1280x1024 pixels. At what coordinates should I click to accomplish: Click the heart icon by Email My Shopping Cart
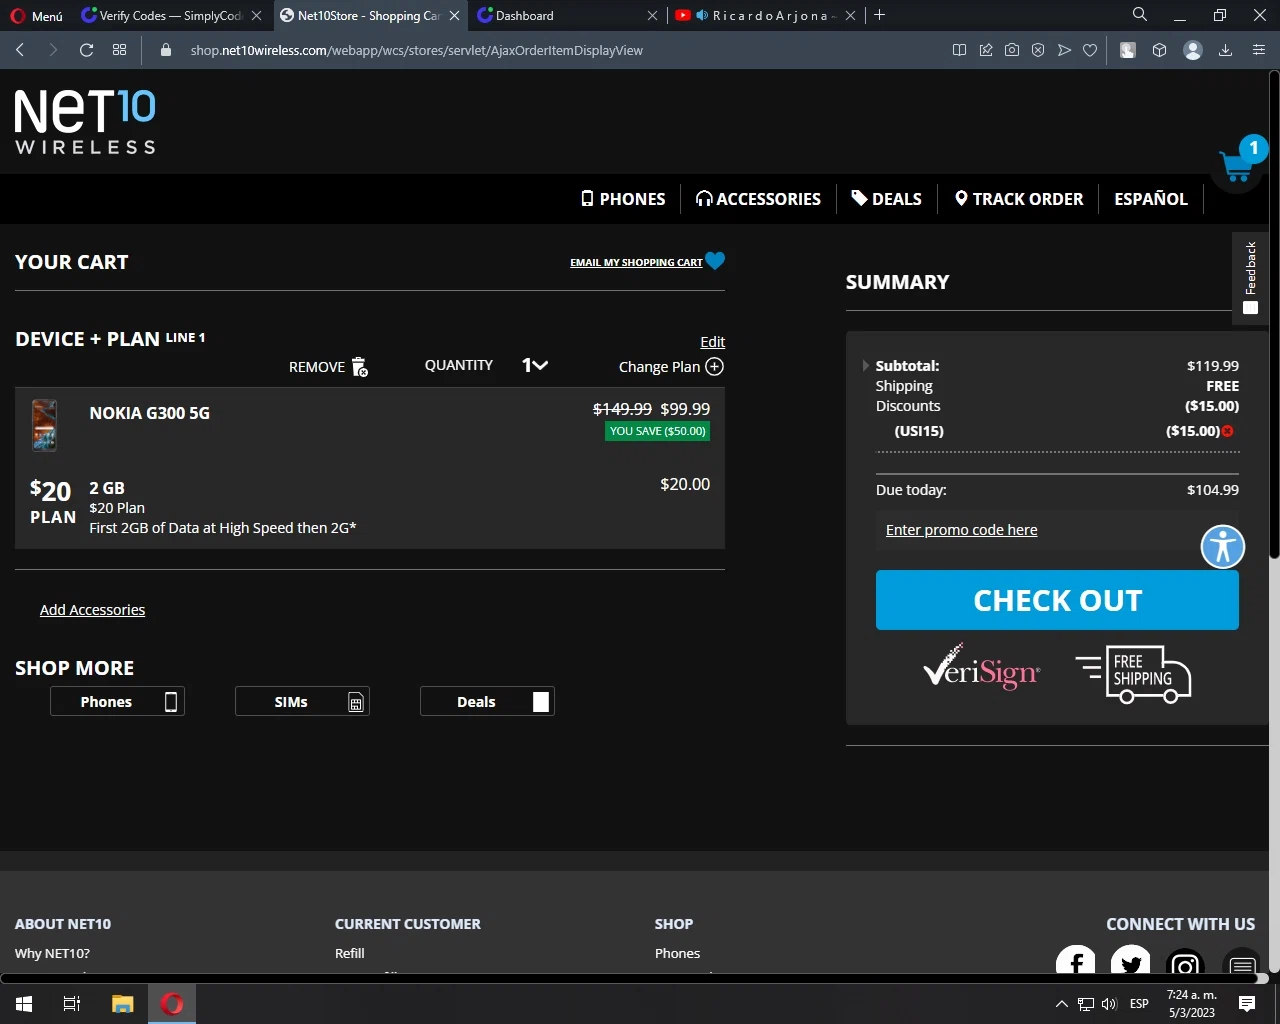click(x=715, y=261)
